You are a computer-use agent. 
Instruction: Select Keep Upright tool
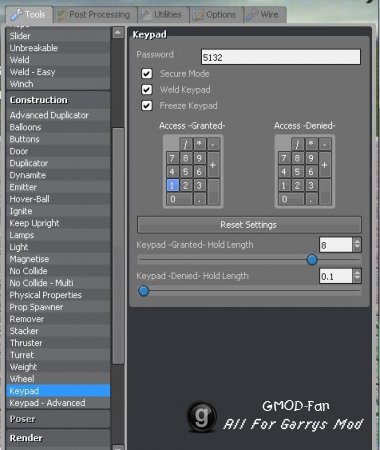pos(58,223)
